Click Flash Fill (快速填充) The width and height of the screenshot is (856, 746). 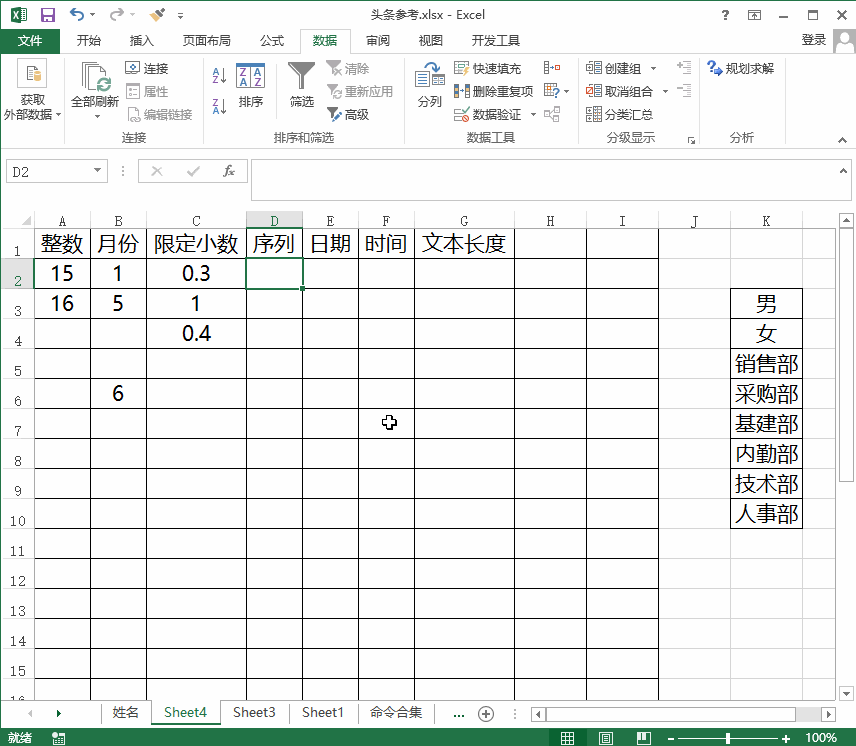pos(488,68)
